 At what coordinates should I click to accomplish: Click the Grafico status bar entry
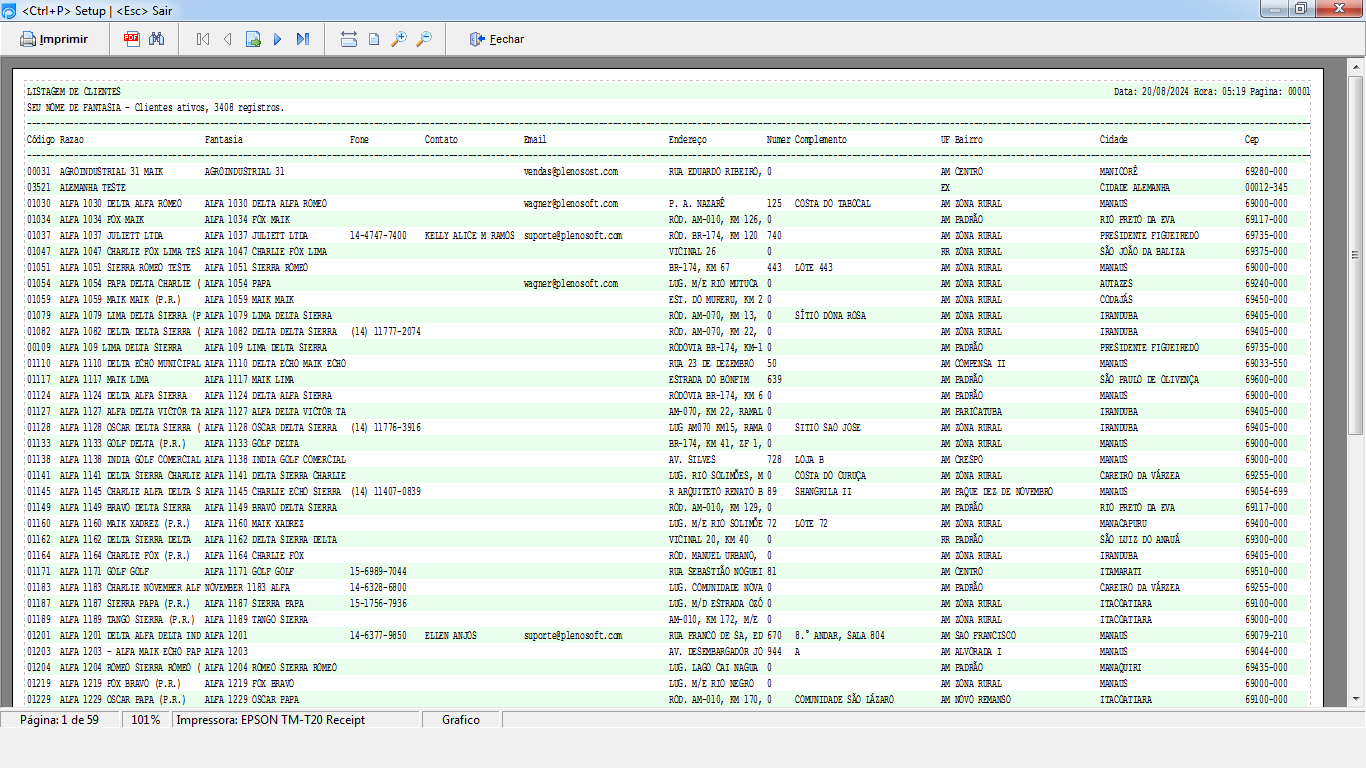click(x=461, y=720)
